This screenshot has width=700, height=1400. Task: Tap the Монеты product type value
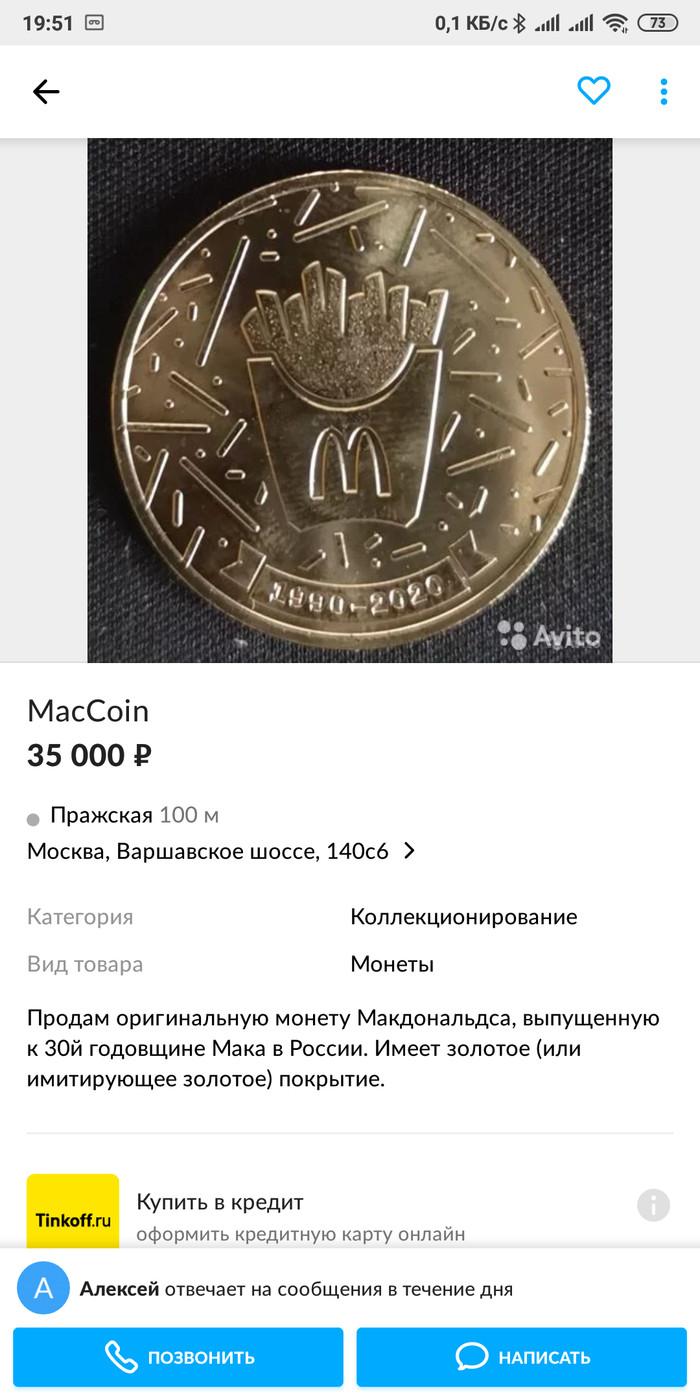[392, 965]
